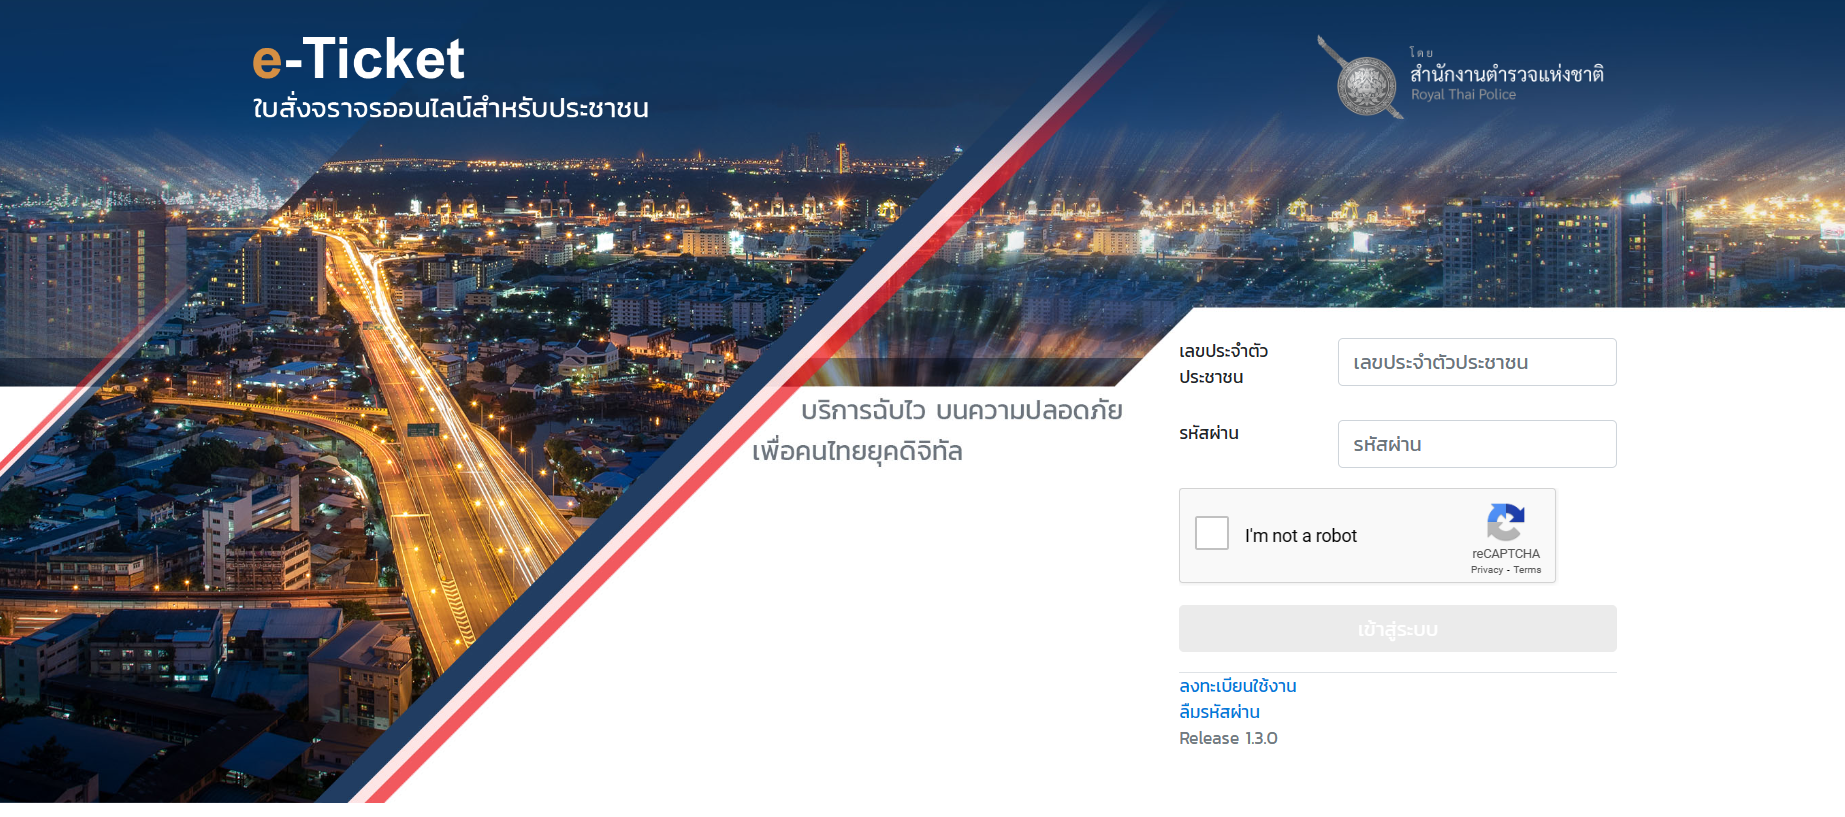Click the บริการฉับไว บนความปลอดภัย slogan

pyautogui.click(x=961, y=410)
